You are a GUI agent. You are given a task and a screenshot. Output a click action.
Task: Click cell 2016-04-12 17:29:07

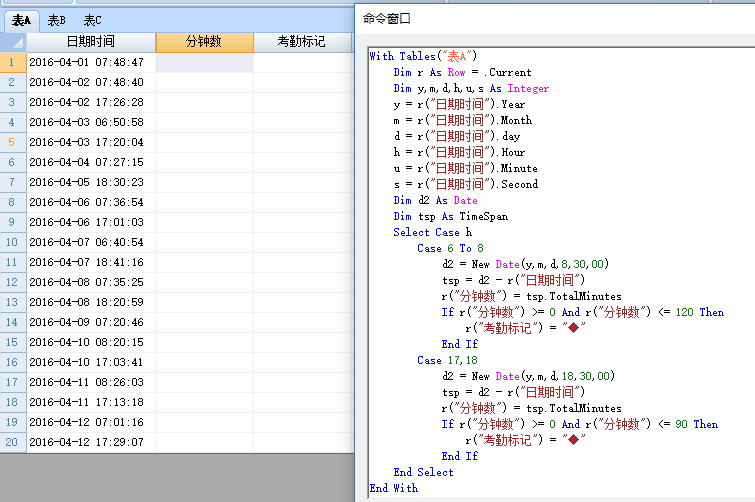[91, 442]
